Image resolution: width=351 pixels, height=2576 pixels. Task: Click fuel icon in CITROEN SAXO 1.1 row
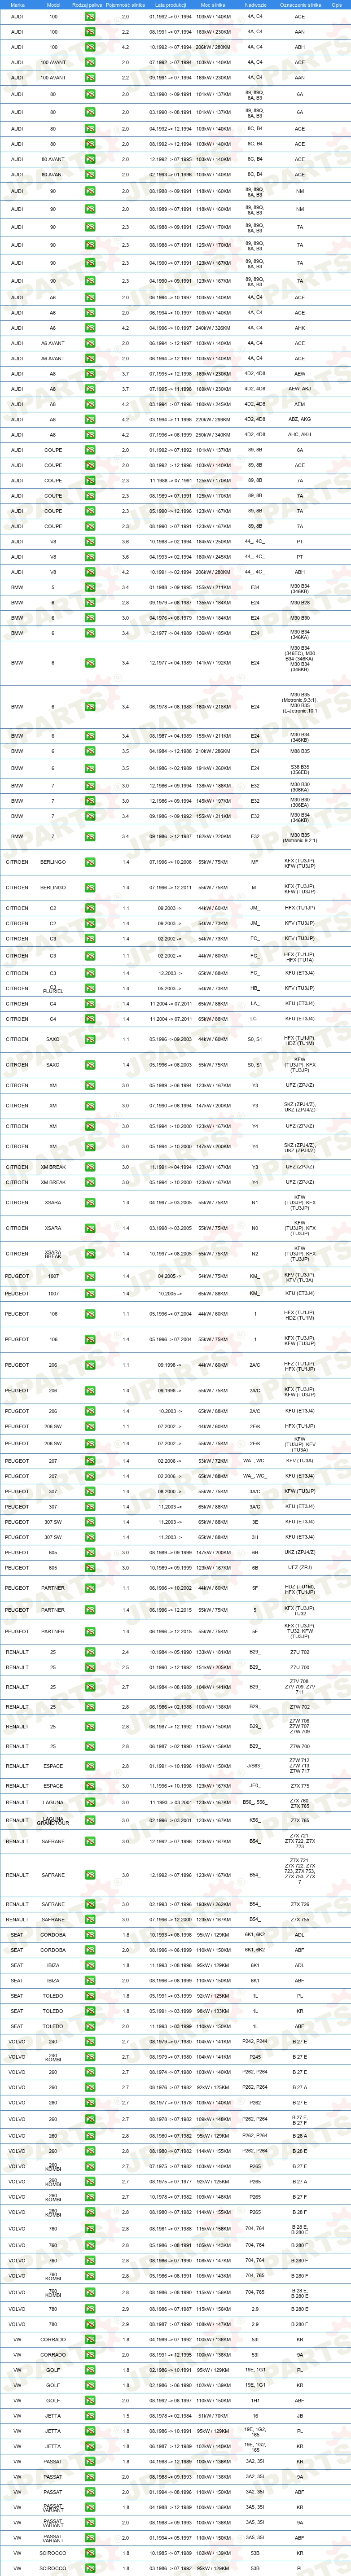90,1039
